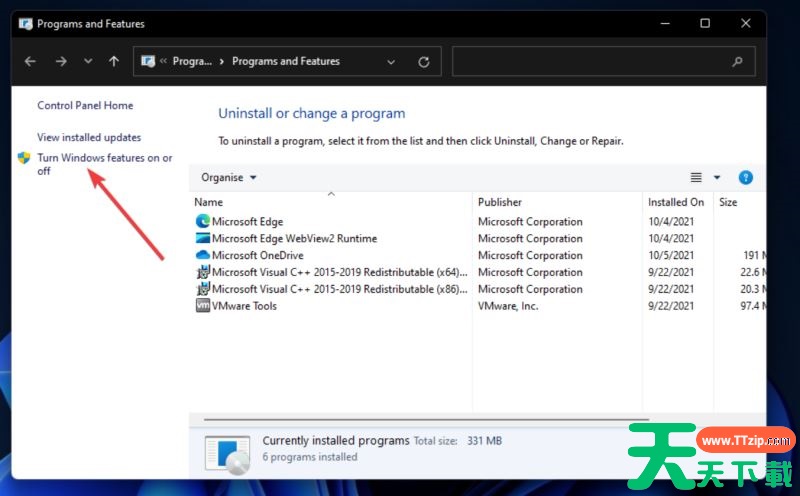Open recent locations dropdown chevron
Viewport: 800px width, 496px height.
click(88, 61)
